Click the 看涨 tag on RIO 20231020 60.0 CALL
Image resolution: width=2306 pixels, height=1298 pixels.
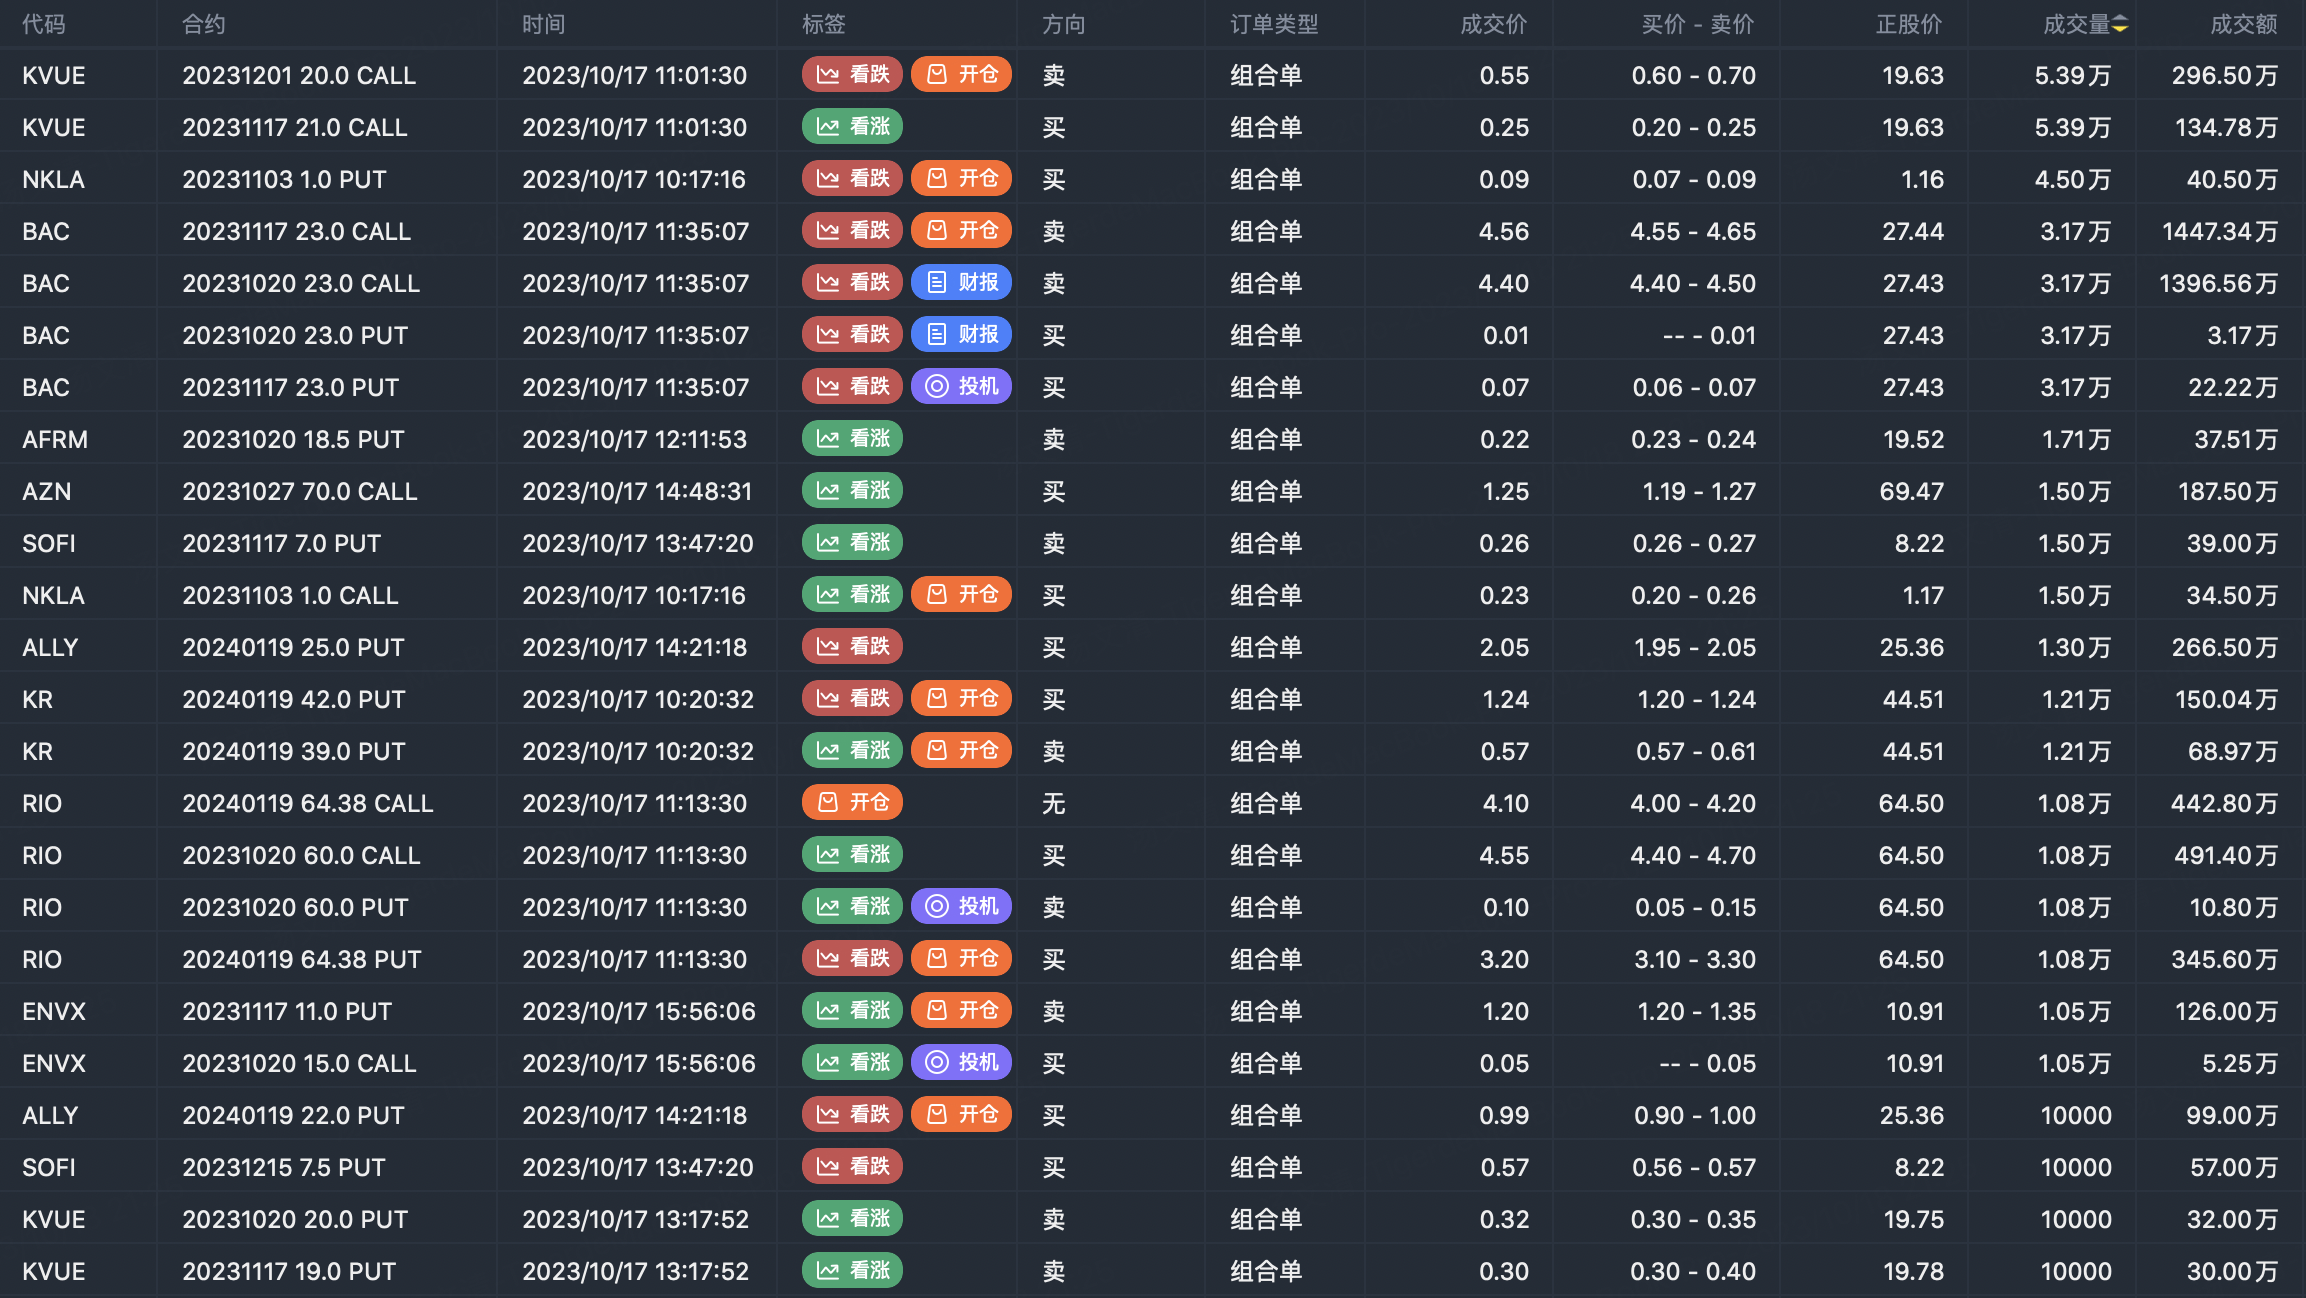852,855
